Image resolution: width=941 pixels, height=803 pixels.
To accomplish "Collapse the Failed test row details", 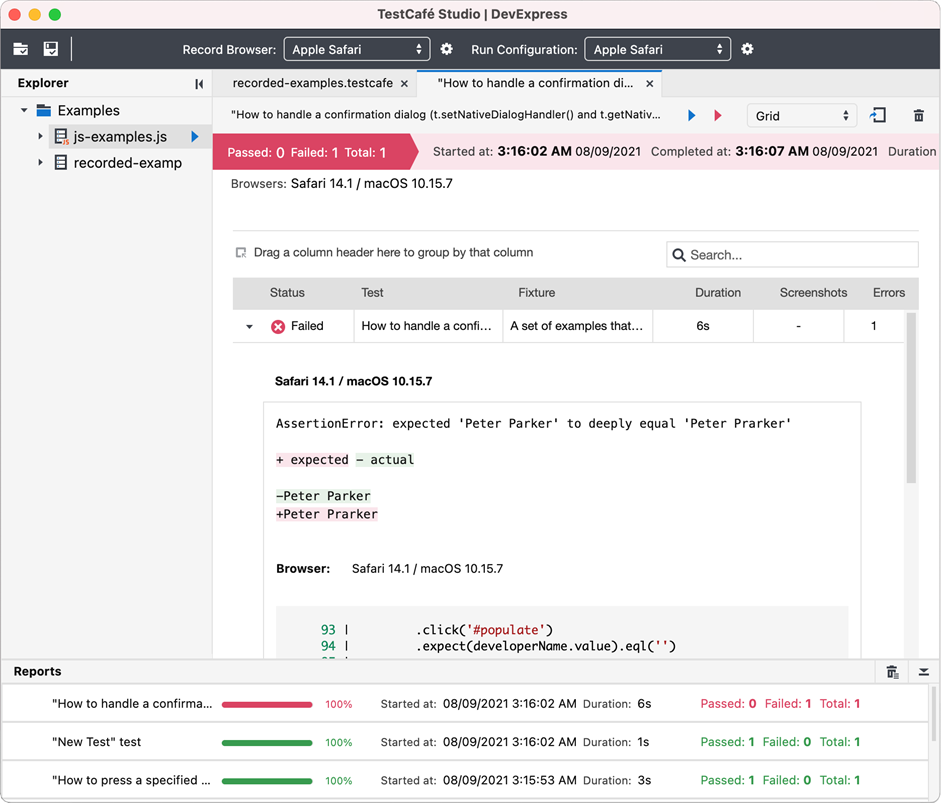I will [x=250, y=326].
